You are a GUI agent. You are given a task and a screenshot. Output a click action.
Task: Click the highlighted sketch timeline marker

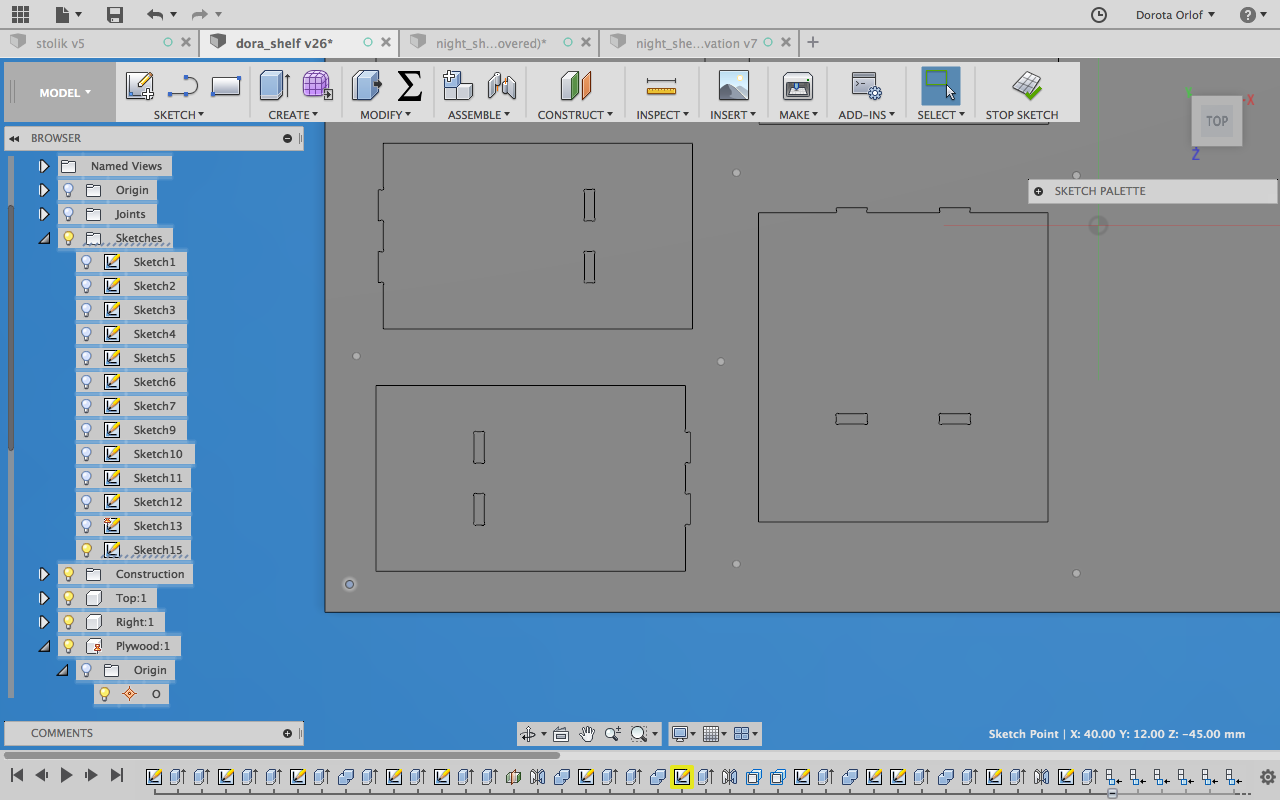coord(682,777)
